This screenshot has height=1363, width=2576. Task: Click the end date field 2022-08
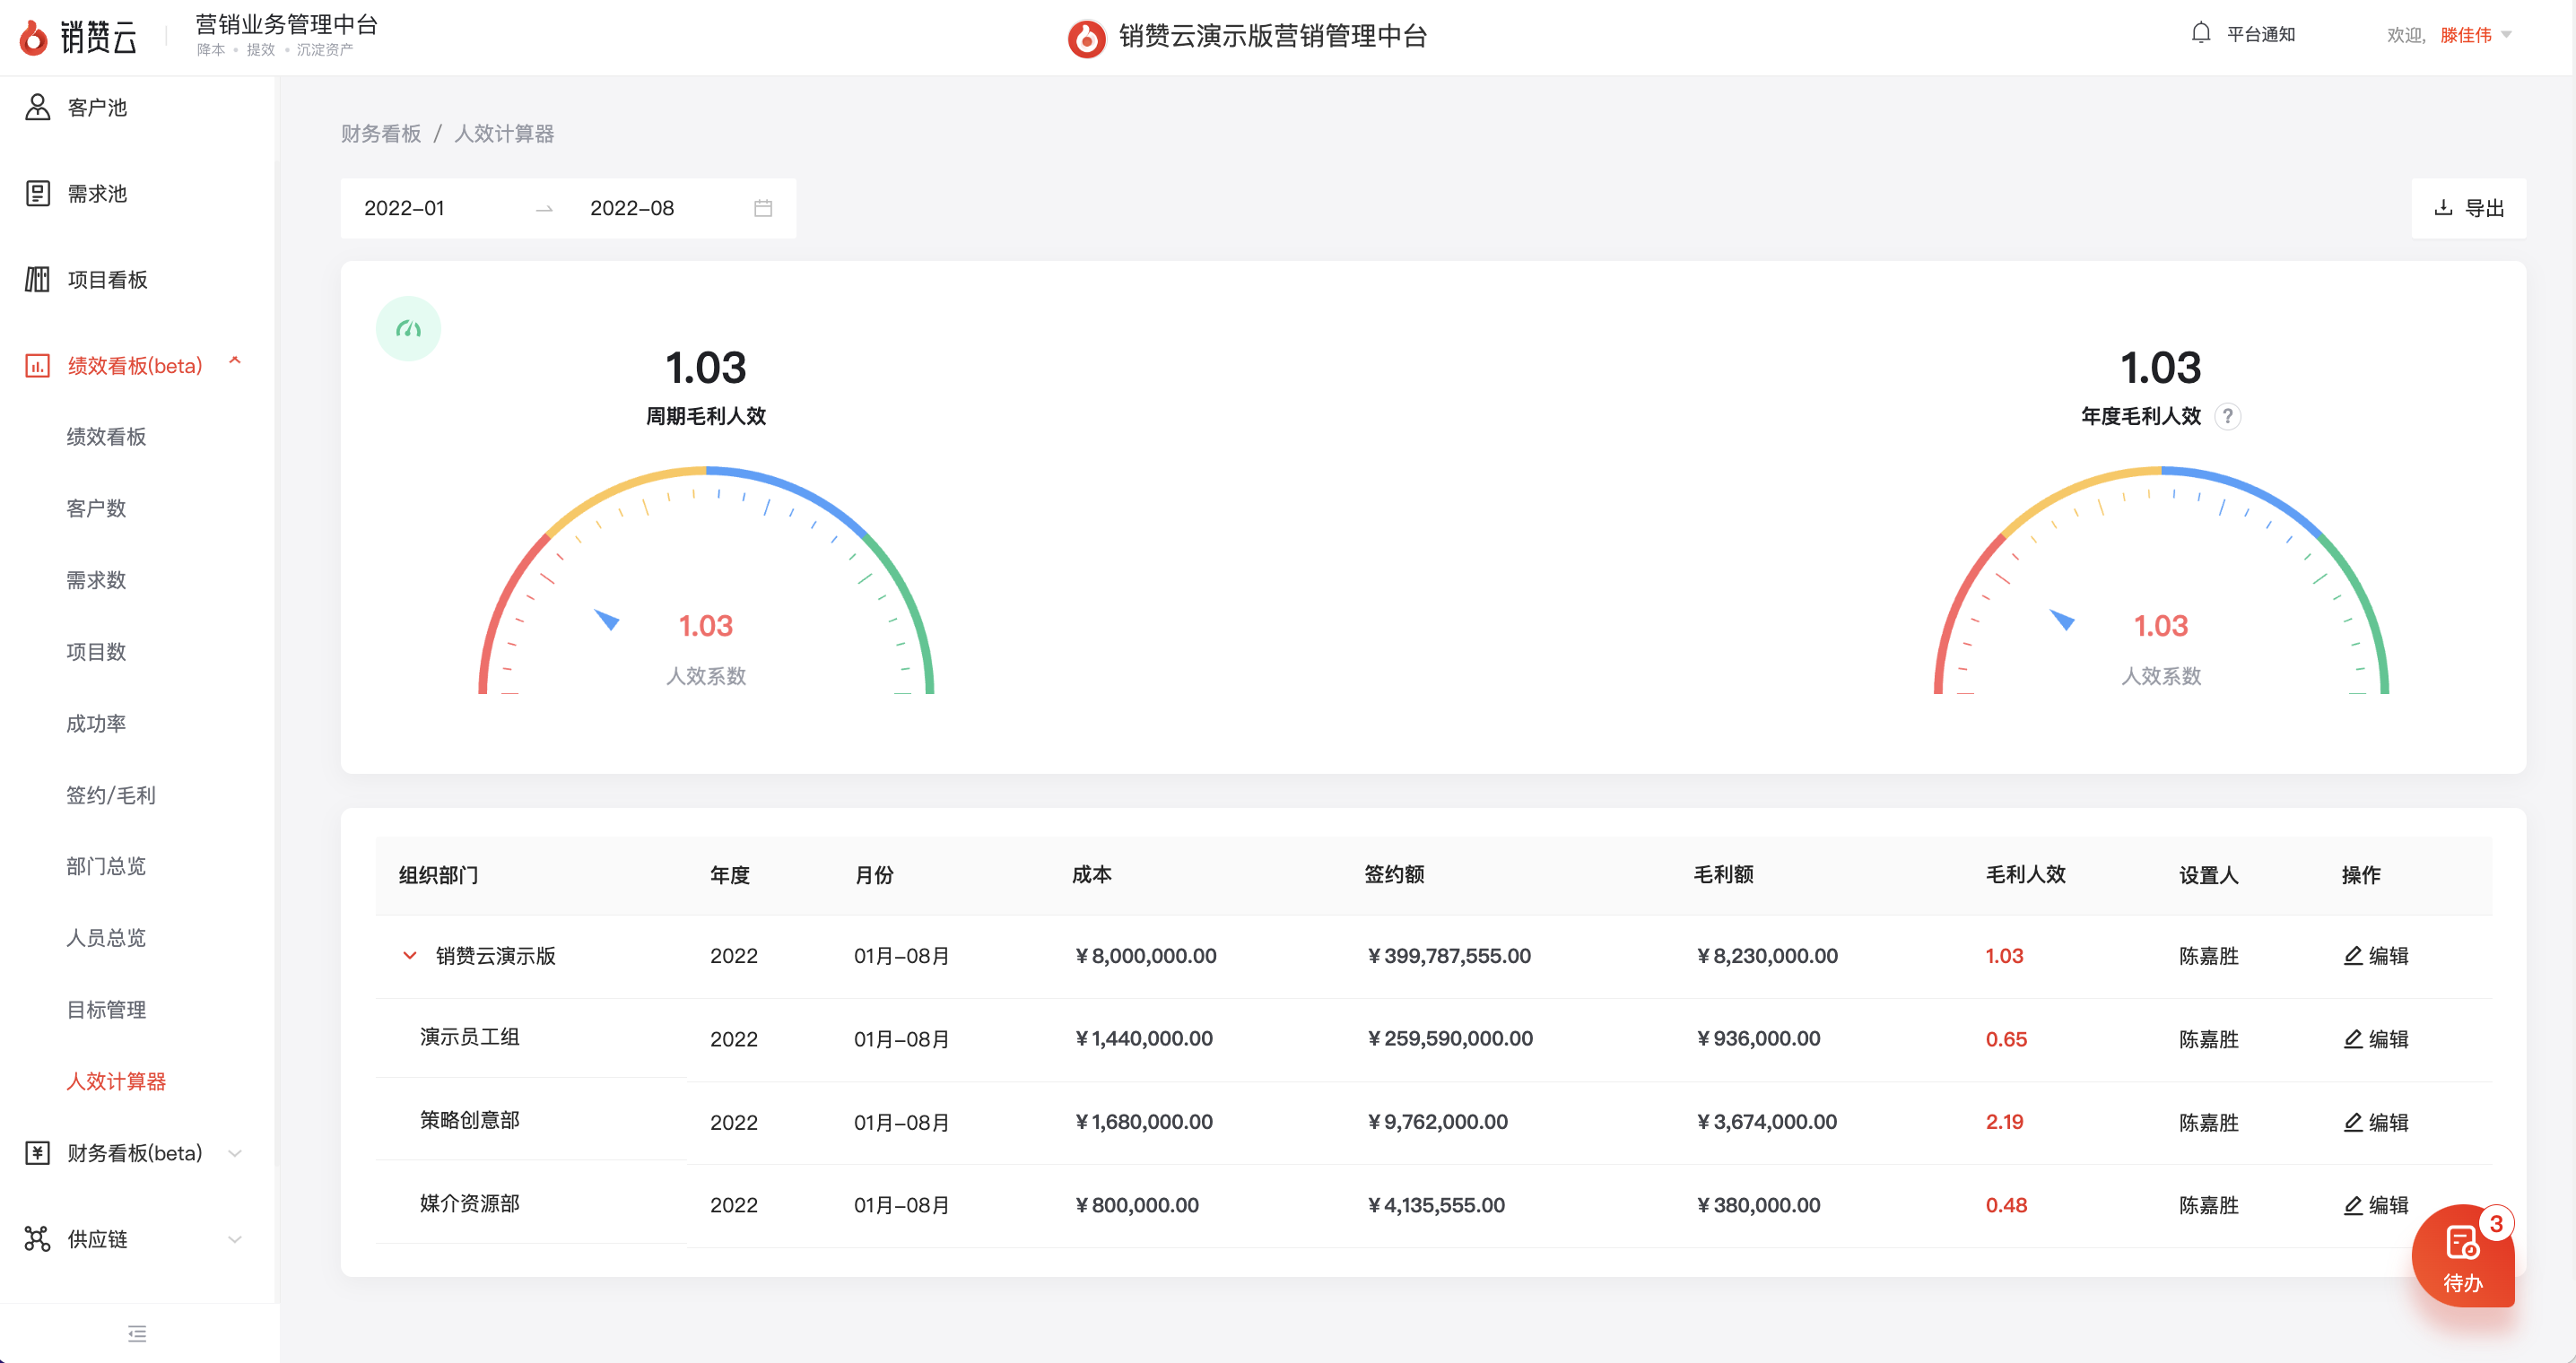[x=632, y=208]
